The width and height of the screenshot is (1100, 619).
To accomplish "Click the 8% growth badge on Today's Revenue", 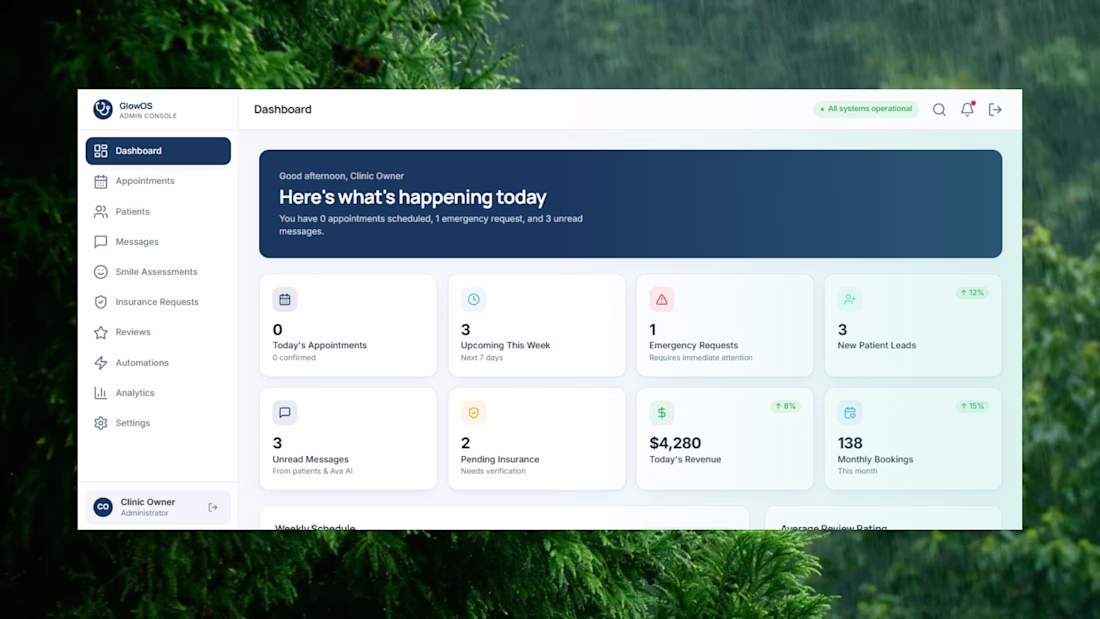I will [785, 406].
